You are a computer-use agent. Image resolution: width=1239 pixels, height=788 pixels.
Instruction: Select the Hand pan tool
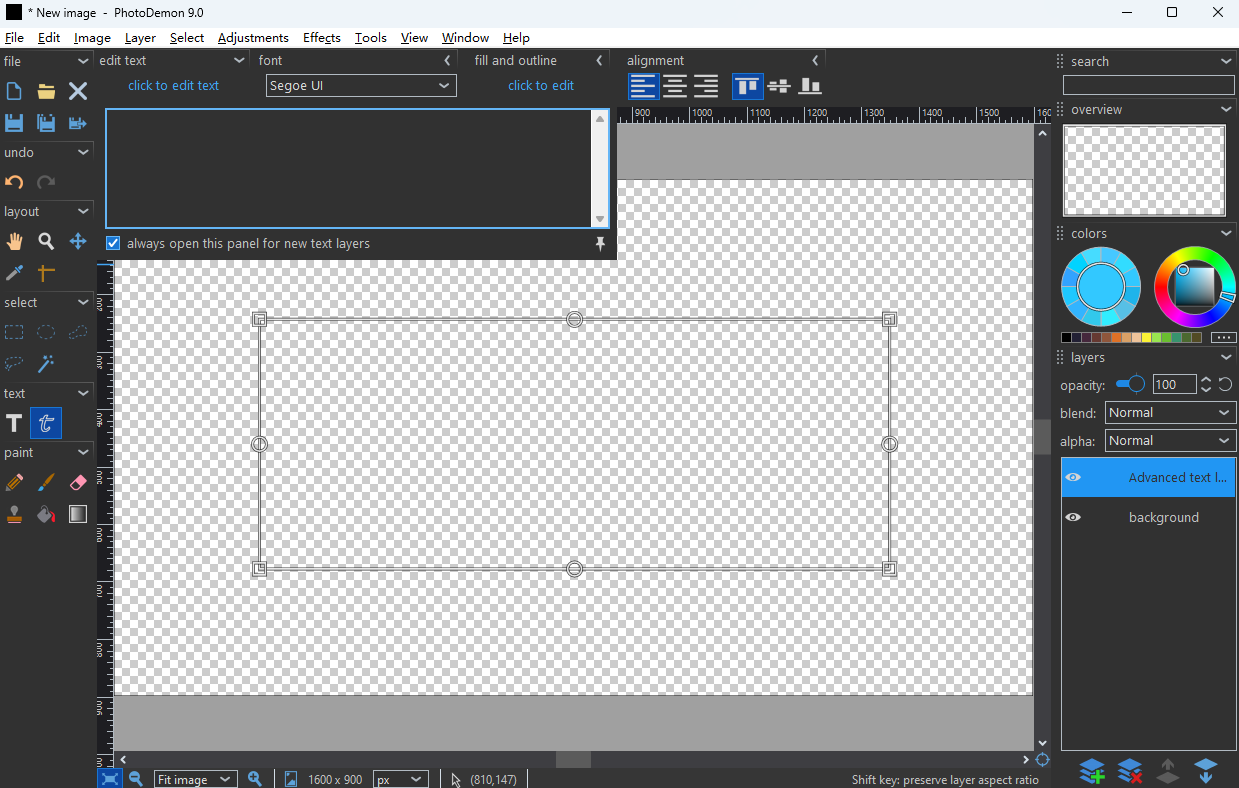[x=14, y=241]
